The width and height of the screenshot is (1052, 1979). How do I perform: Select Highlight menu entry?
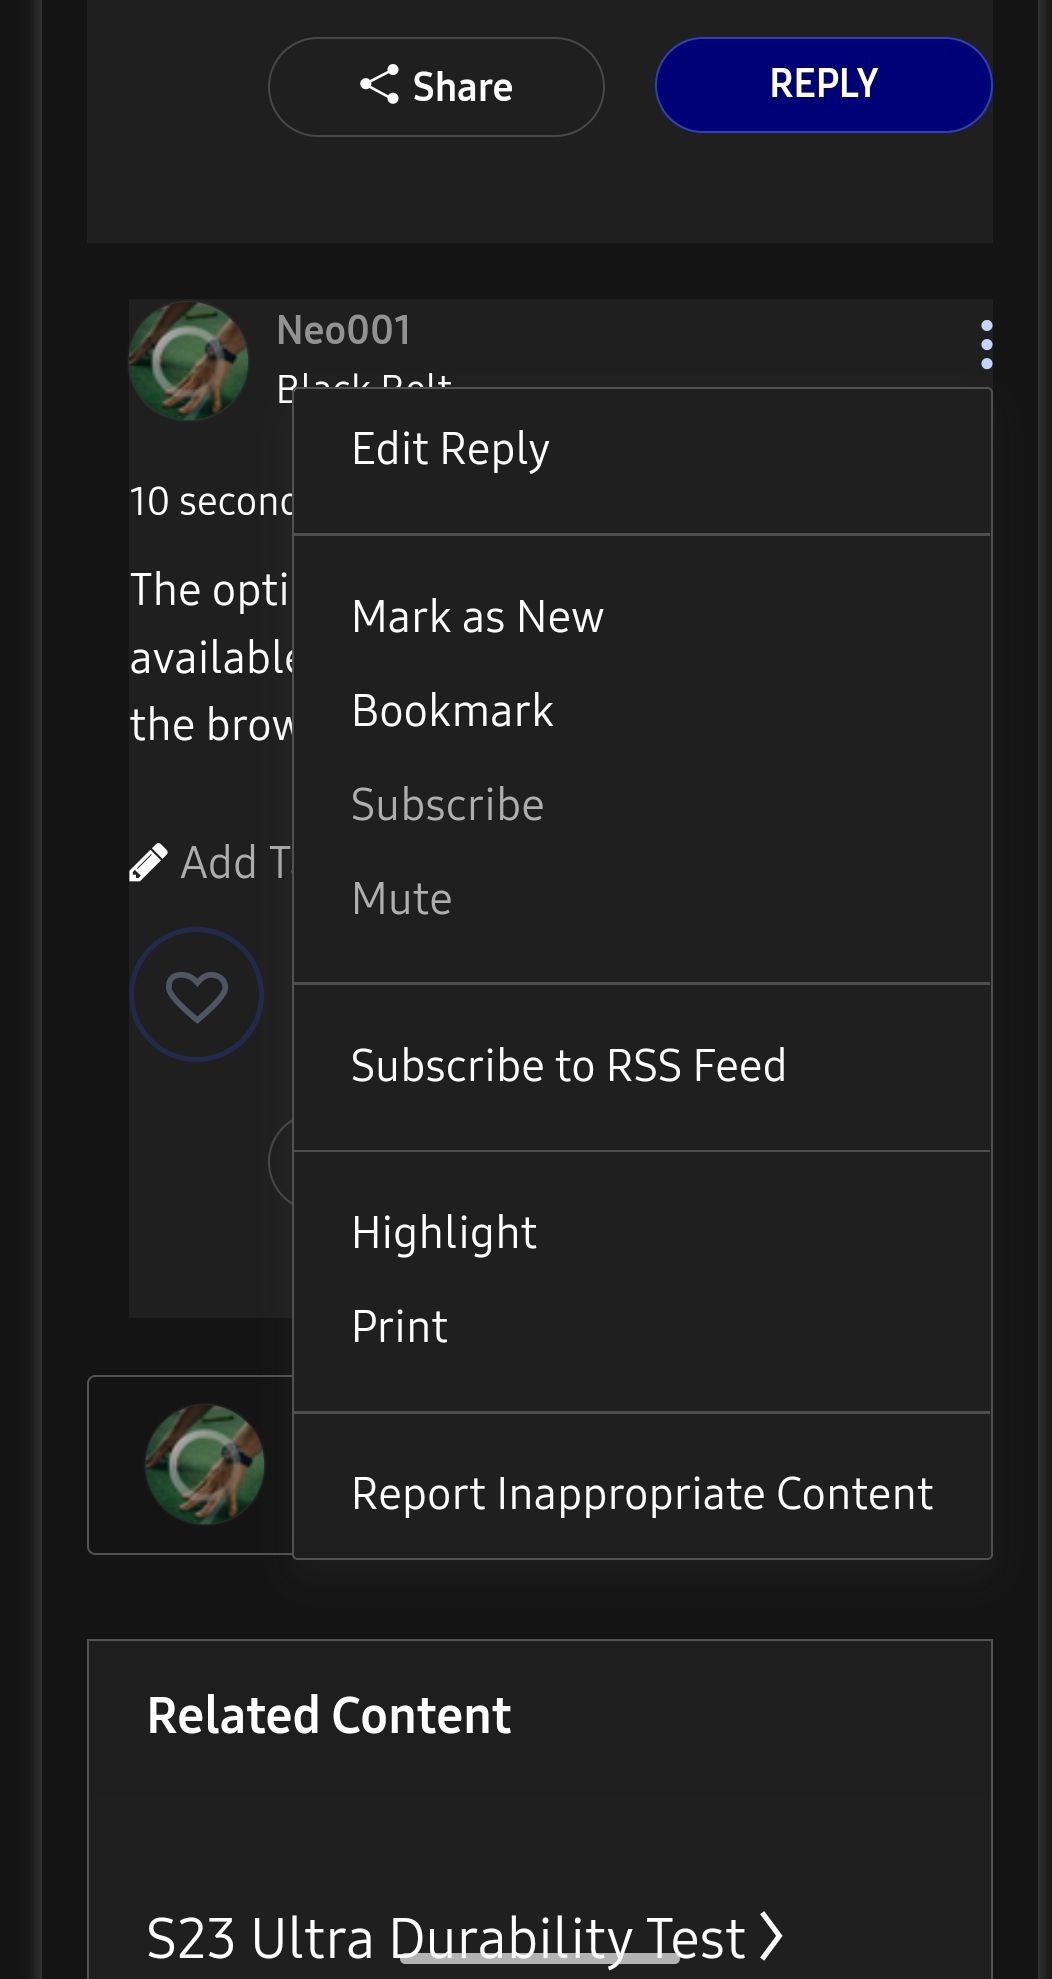point(444,1233)
